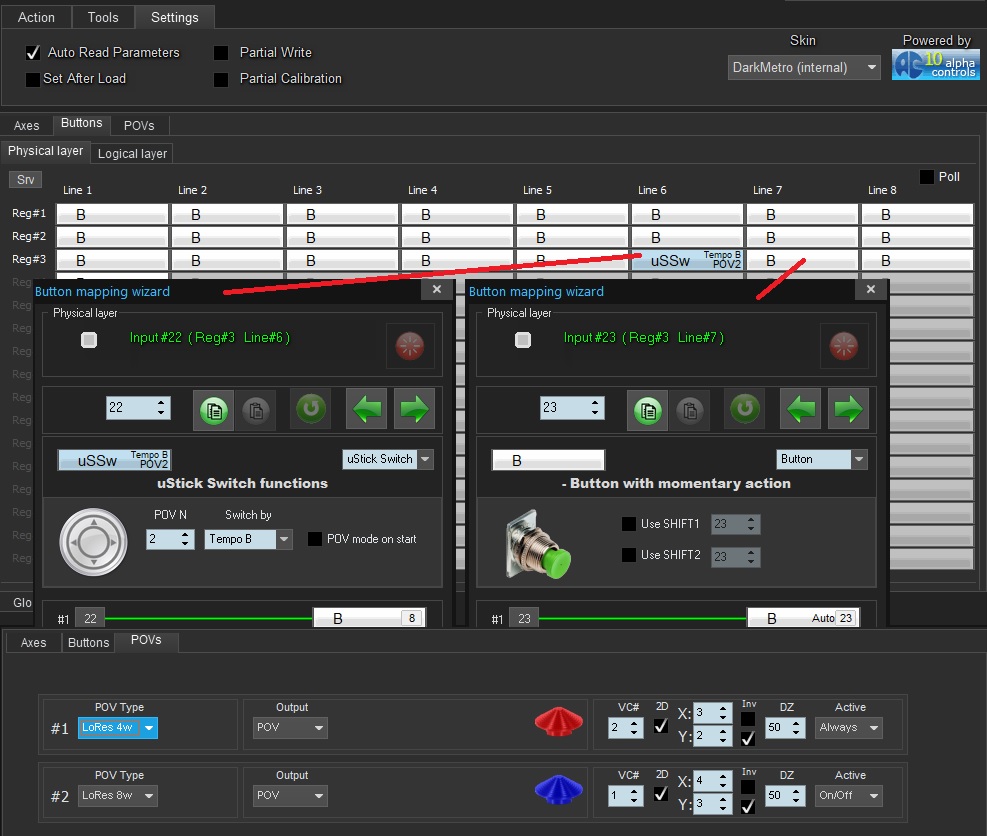Disable Auto Read Parameters checkbox
The image size is (987, 836).
[33, 53]
